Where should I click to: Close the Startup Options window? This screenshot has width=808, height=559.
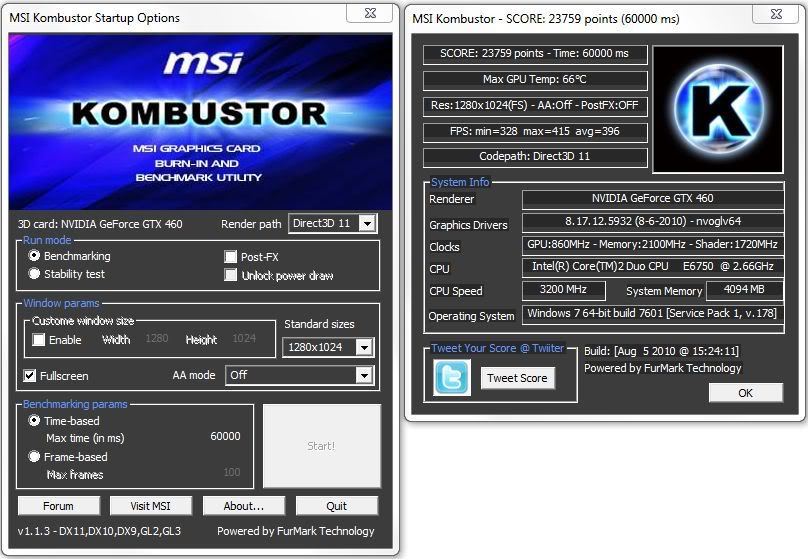[370, 13]
